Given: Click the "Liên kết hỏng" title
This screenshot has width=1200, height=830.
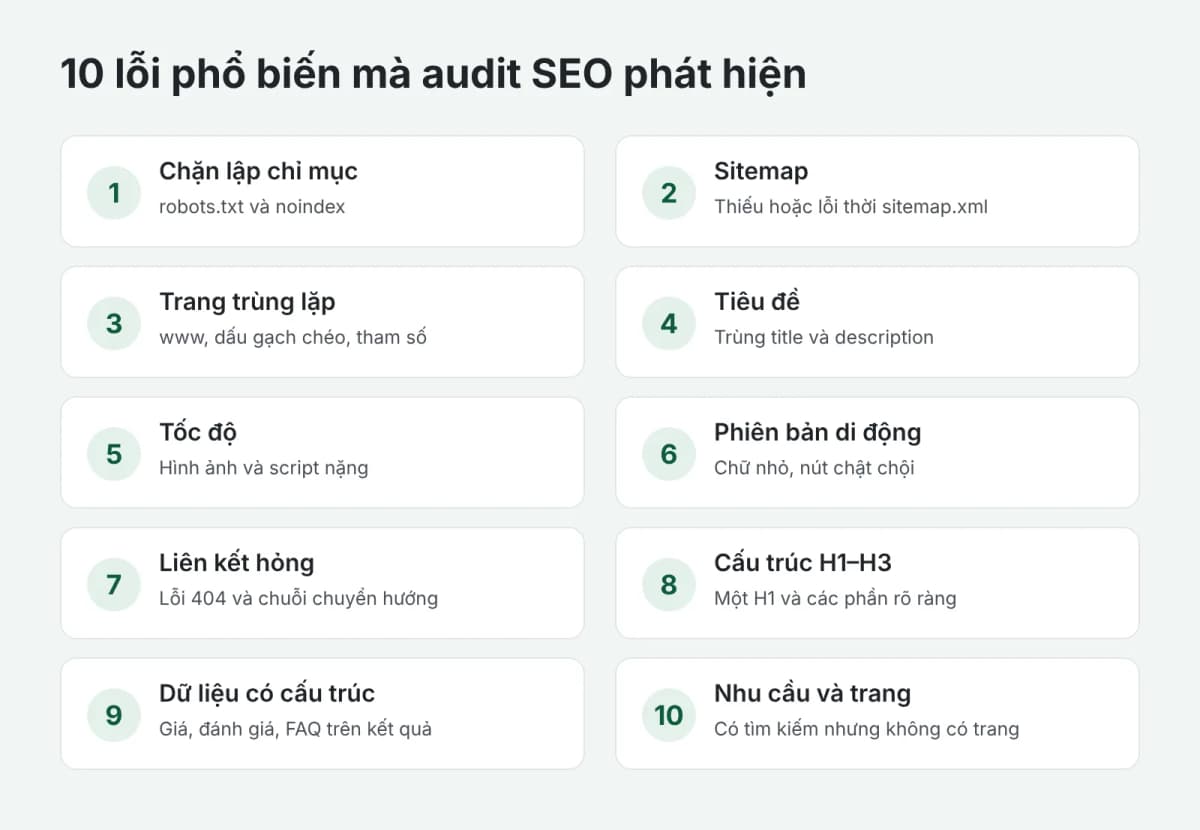Looking at the screenshot, I should click(237, 563).
